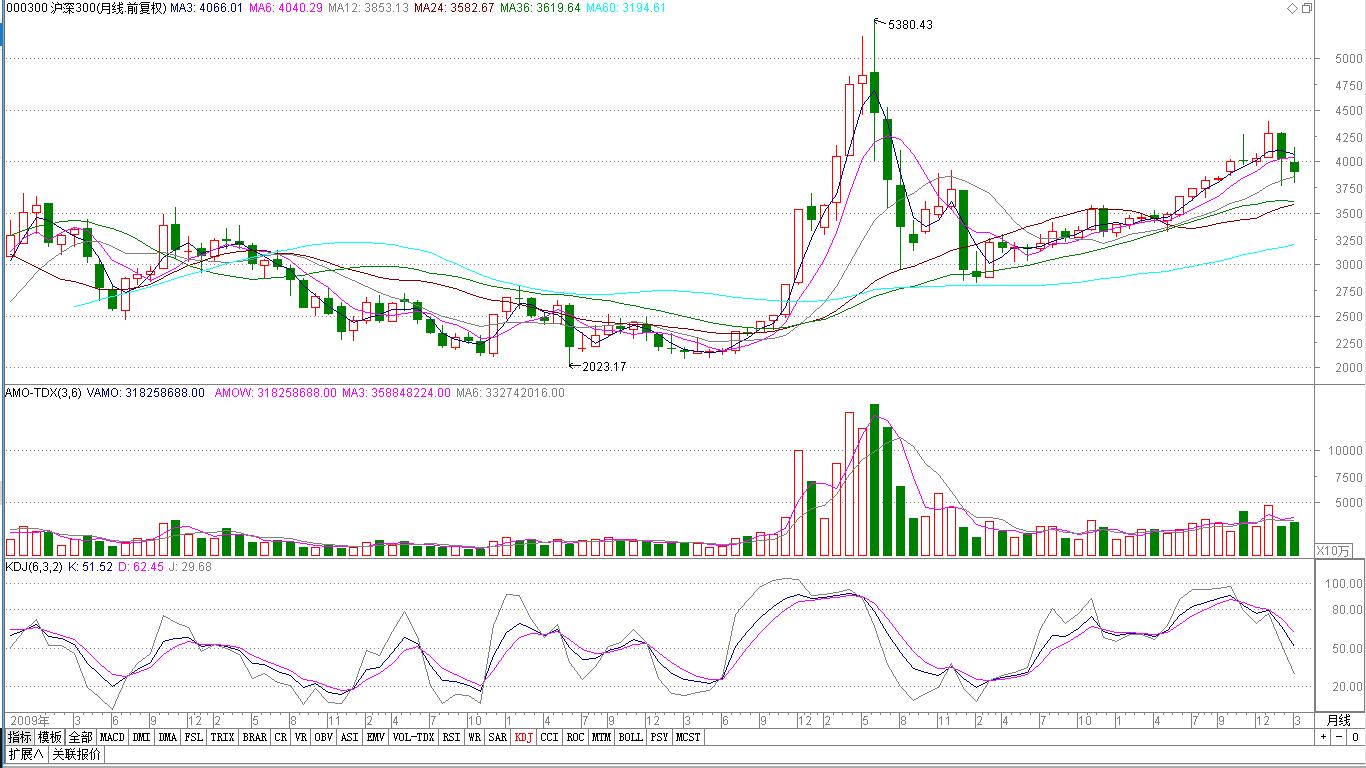Image resolution: width=1366 pixels, height=768 pixels.
Task: Switch indicator to CCI
Action: (x=550, y=737)
